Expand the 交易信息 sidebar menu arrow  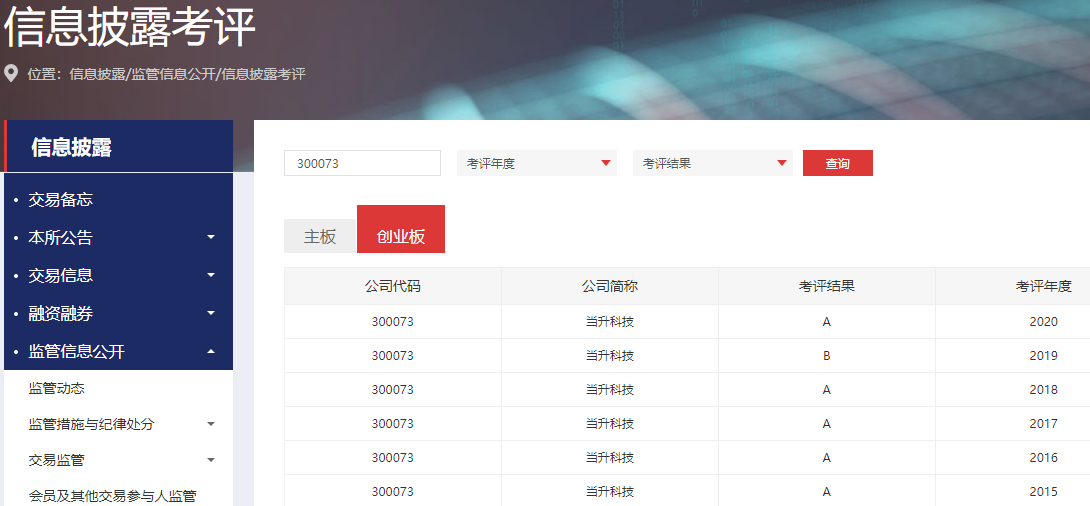210,276
